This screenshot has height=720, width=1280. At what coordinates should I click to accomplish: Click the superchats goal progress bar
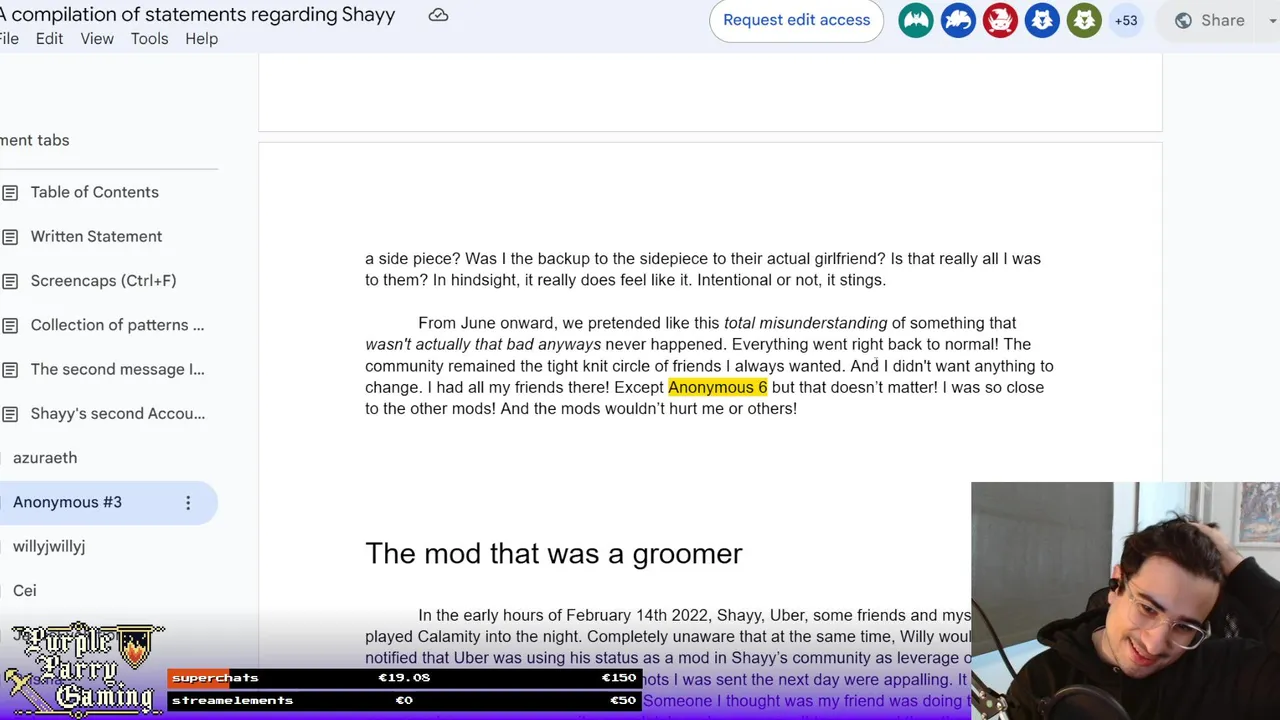point(404,677)
